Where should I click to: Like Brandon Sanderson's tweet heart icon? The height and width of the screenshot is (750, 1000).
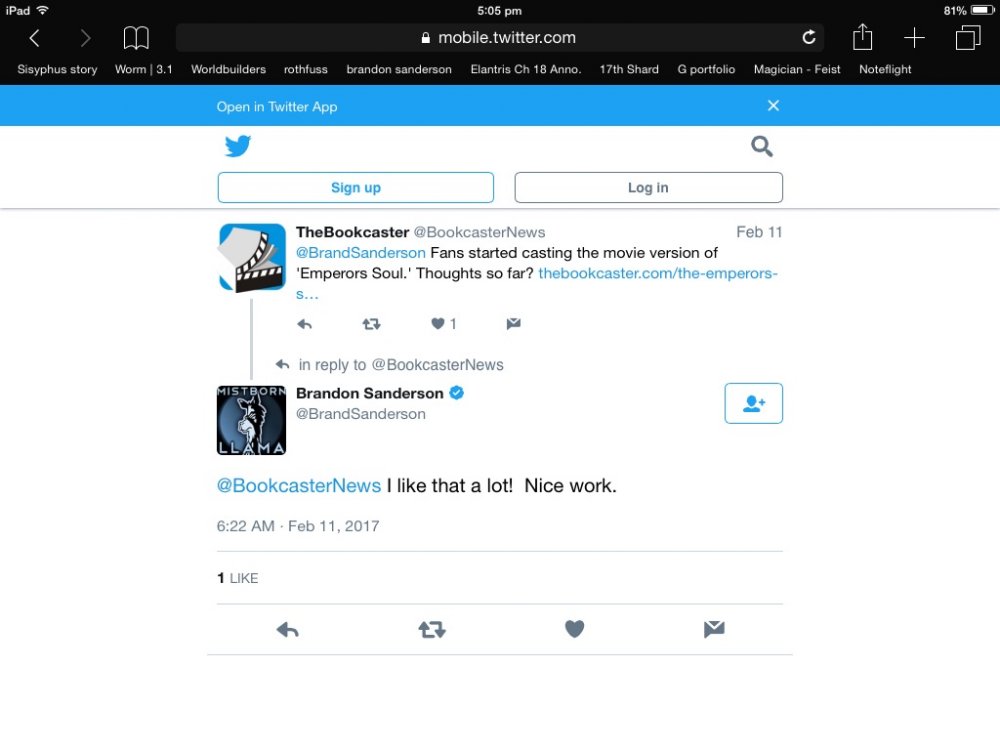pos(575,629)
